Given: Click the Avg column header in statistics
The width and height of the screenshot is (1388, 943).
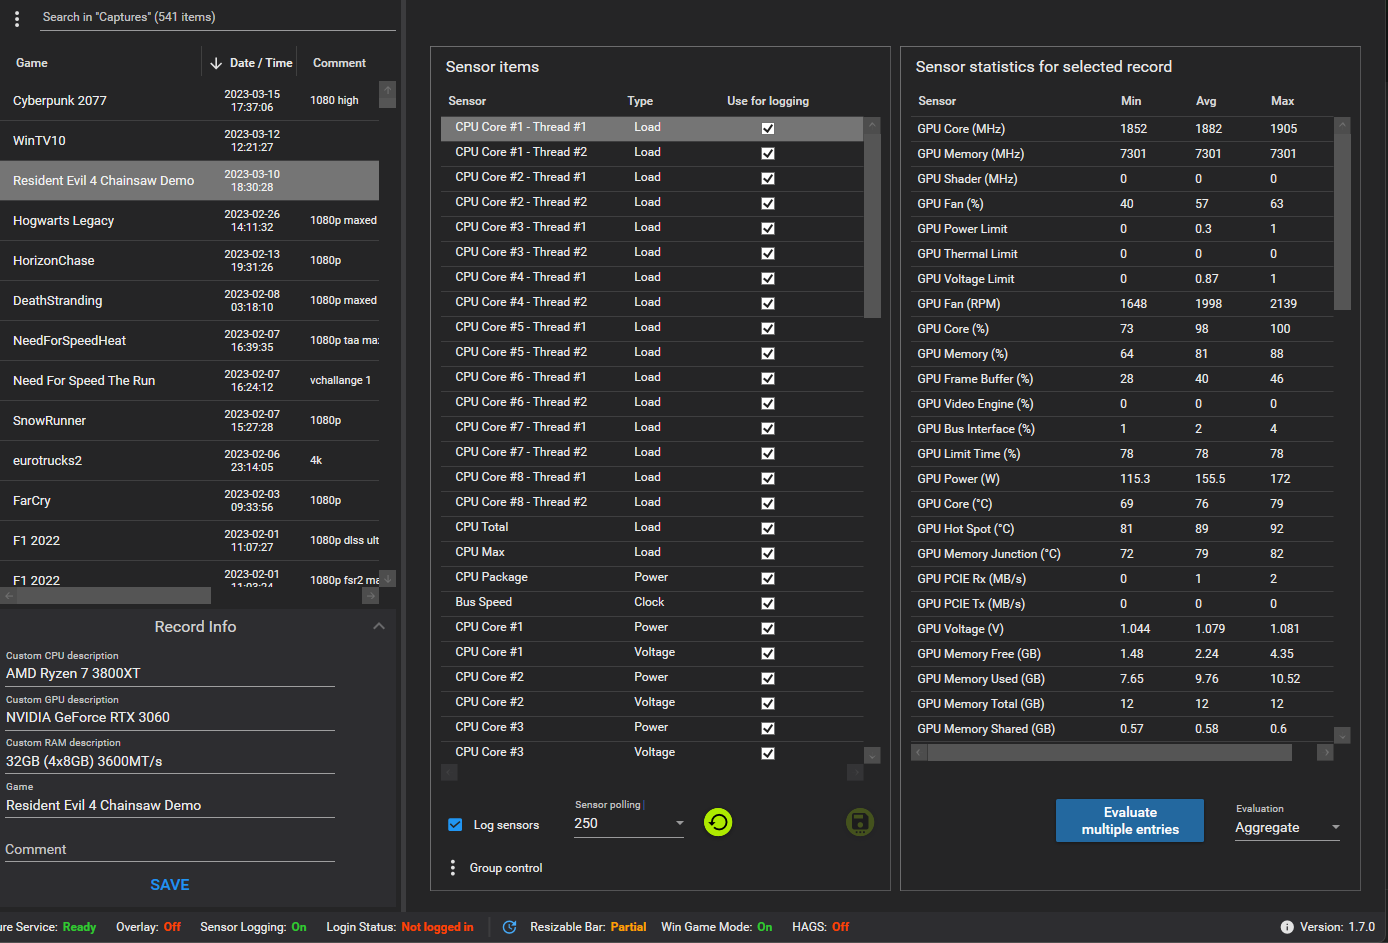Looking at the screenshot, I should tap(1206, 101).
